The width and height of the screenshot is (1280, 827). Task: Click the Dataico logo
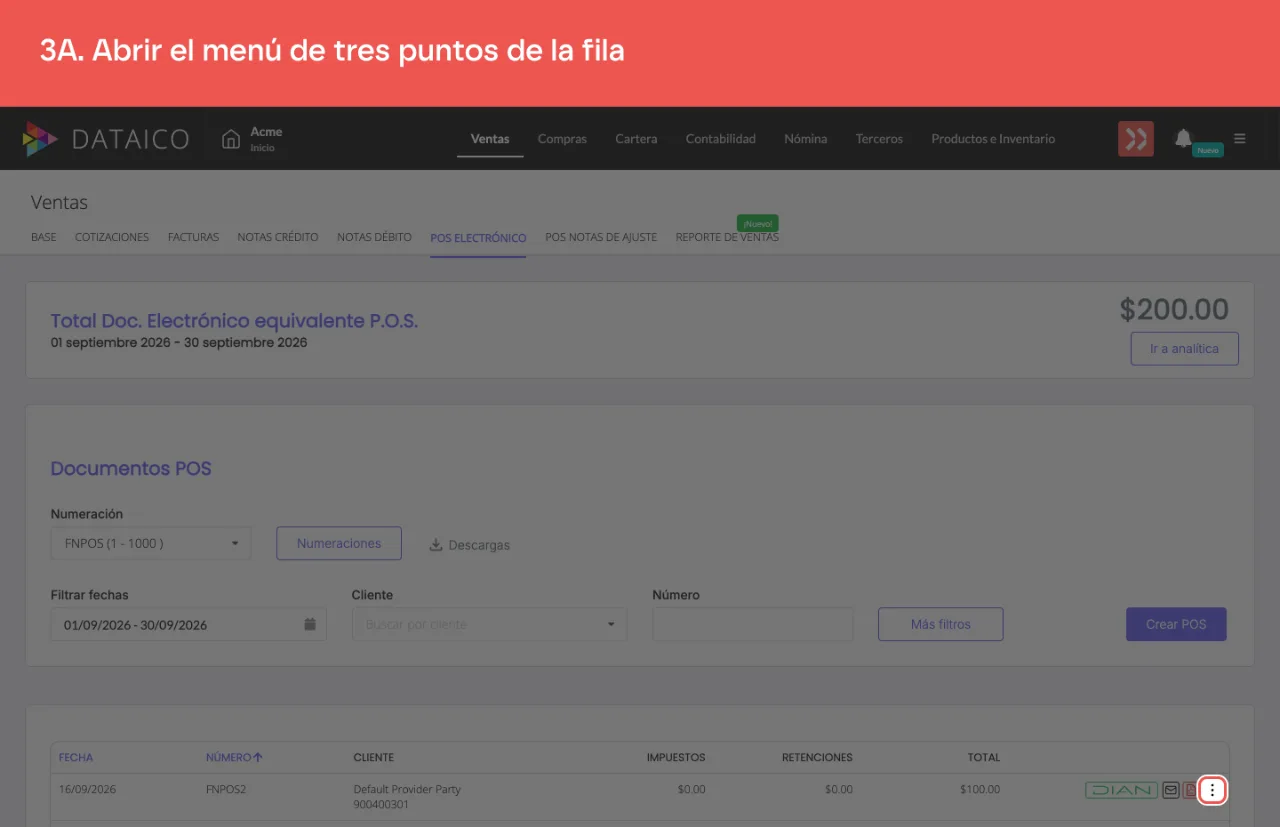(x=106, y=139)
